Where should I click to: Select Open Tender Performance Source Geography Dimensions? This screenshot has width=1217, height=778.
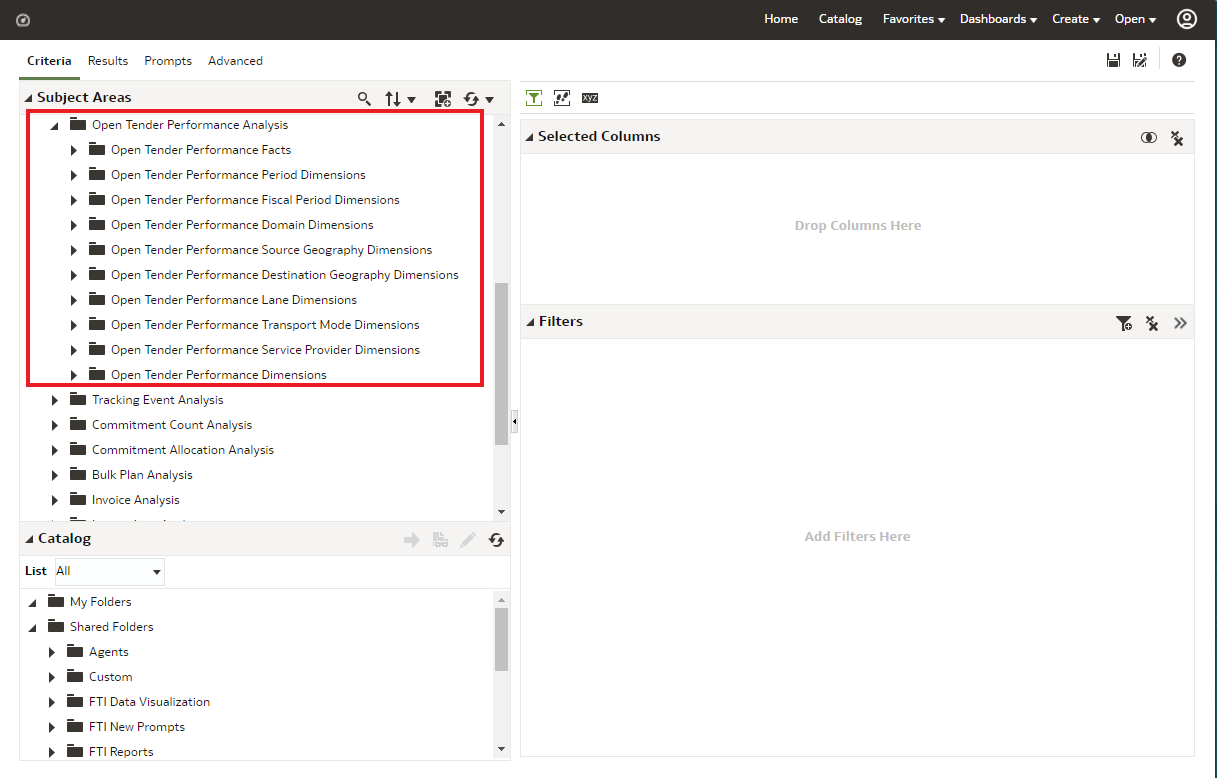coord(271,250)
